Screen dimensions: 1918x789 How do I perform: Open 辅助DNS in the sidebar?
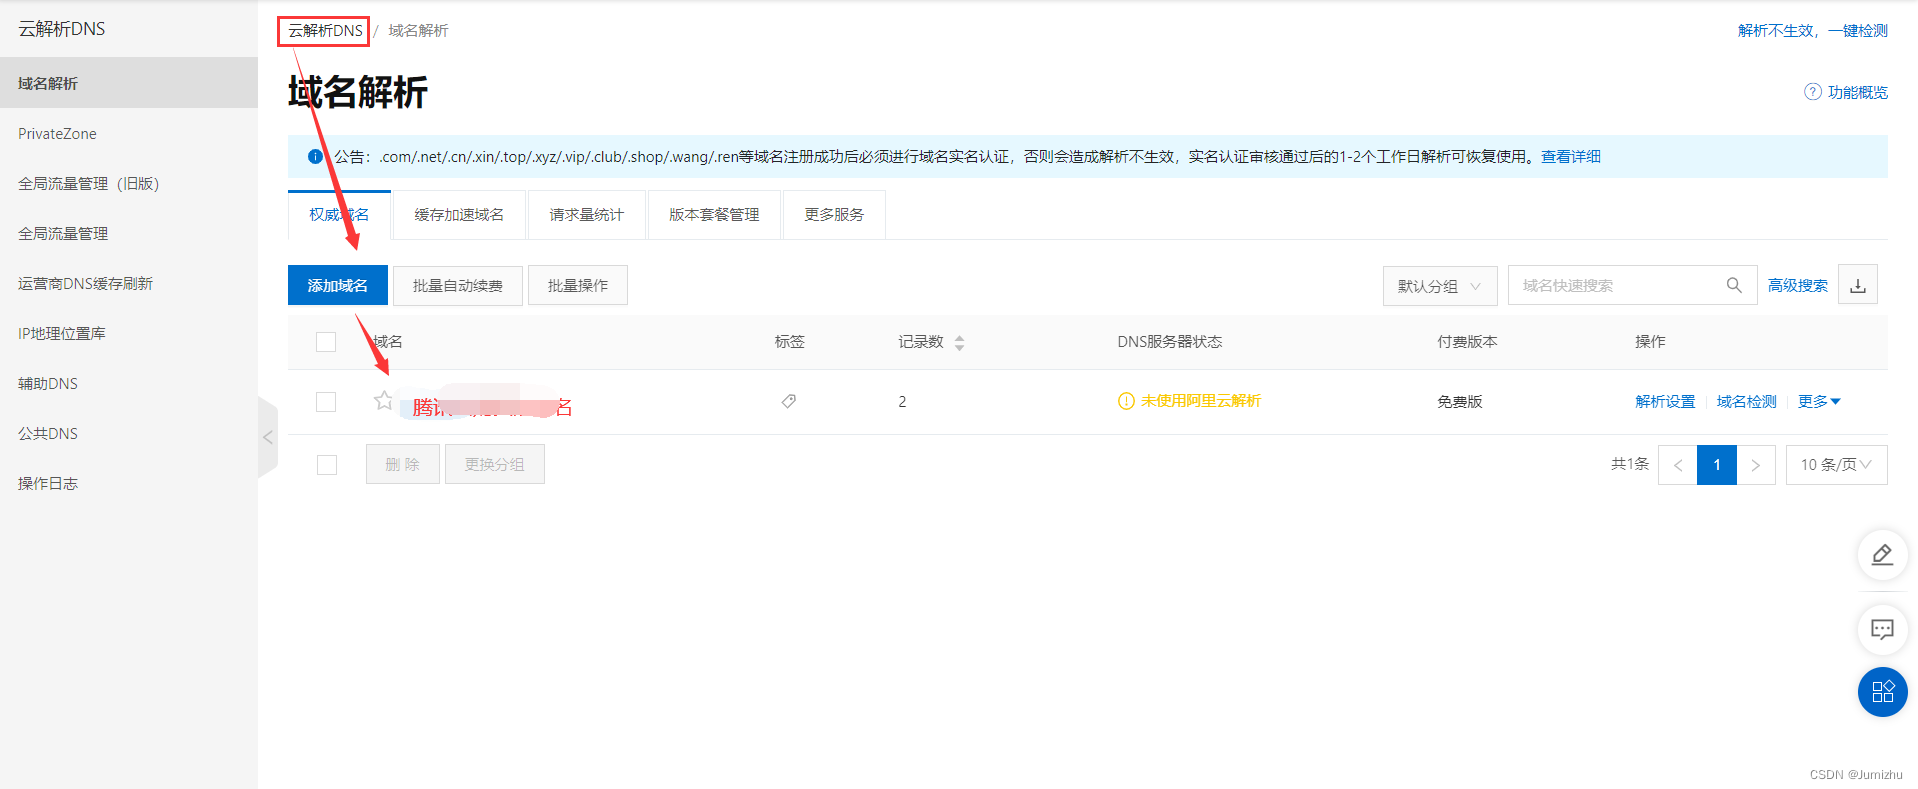[129, 383]
